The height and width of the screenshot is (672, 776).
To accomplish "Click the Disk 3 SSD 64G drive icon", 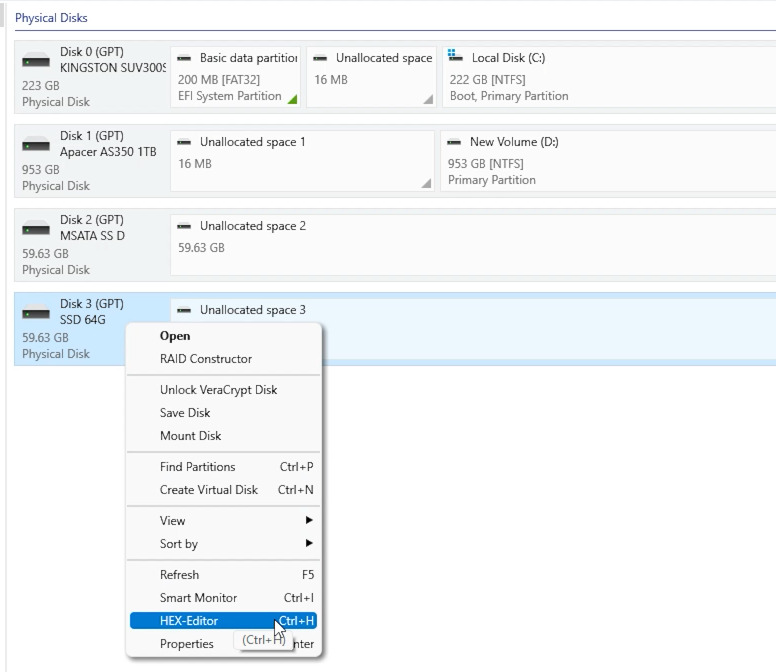I will coord(36,313).
